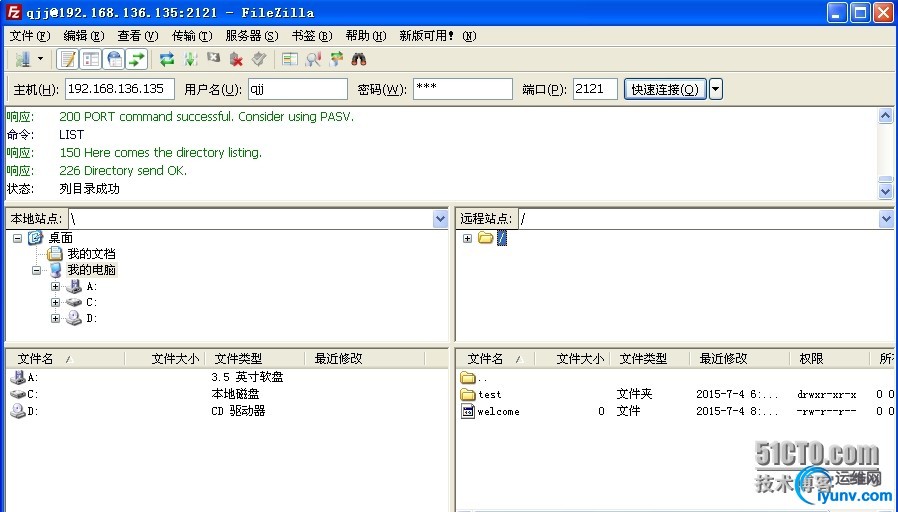Select 我的文档 in local tree
The image size is (898, 512).
point(91,254)
